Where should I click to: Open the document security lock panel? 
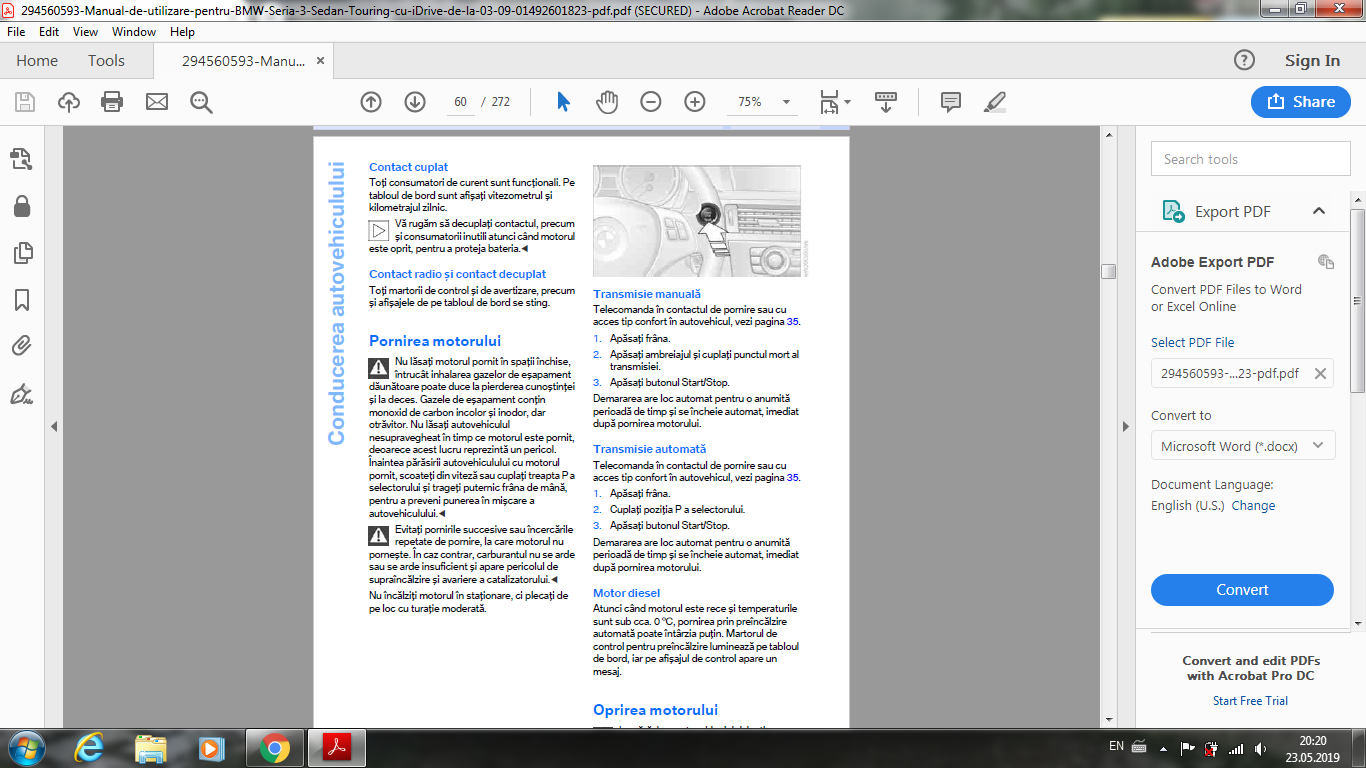pyautogui.click(x=22, y=206)
